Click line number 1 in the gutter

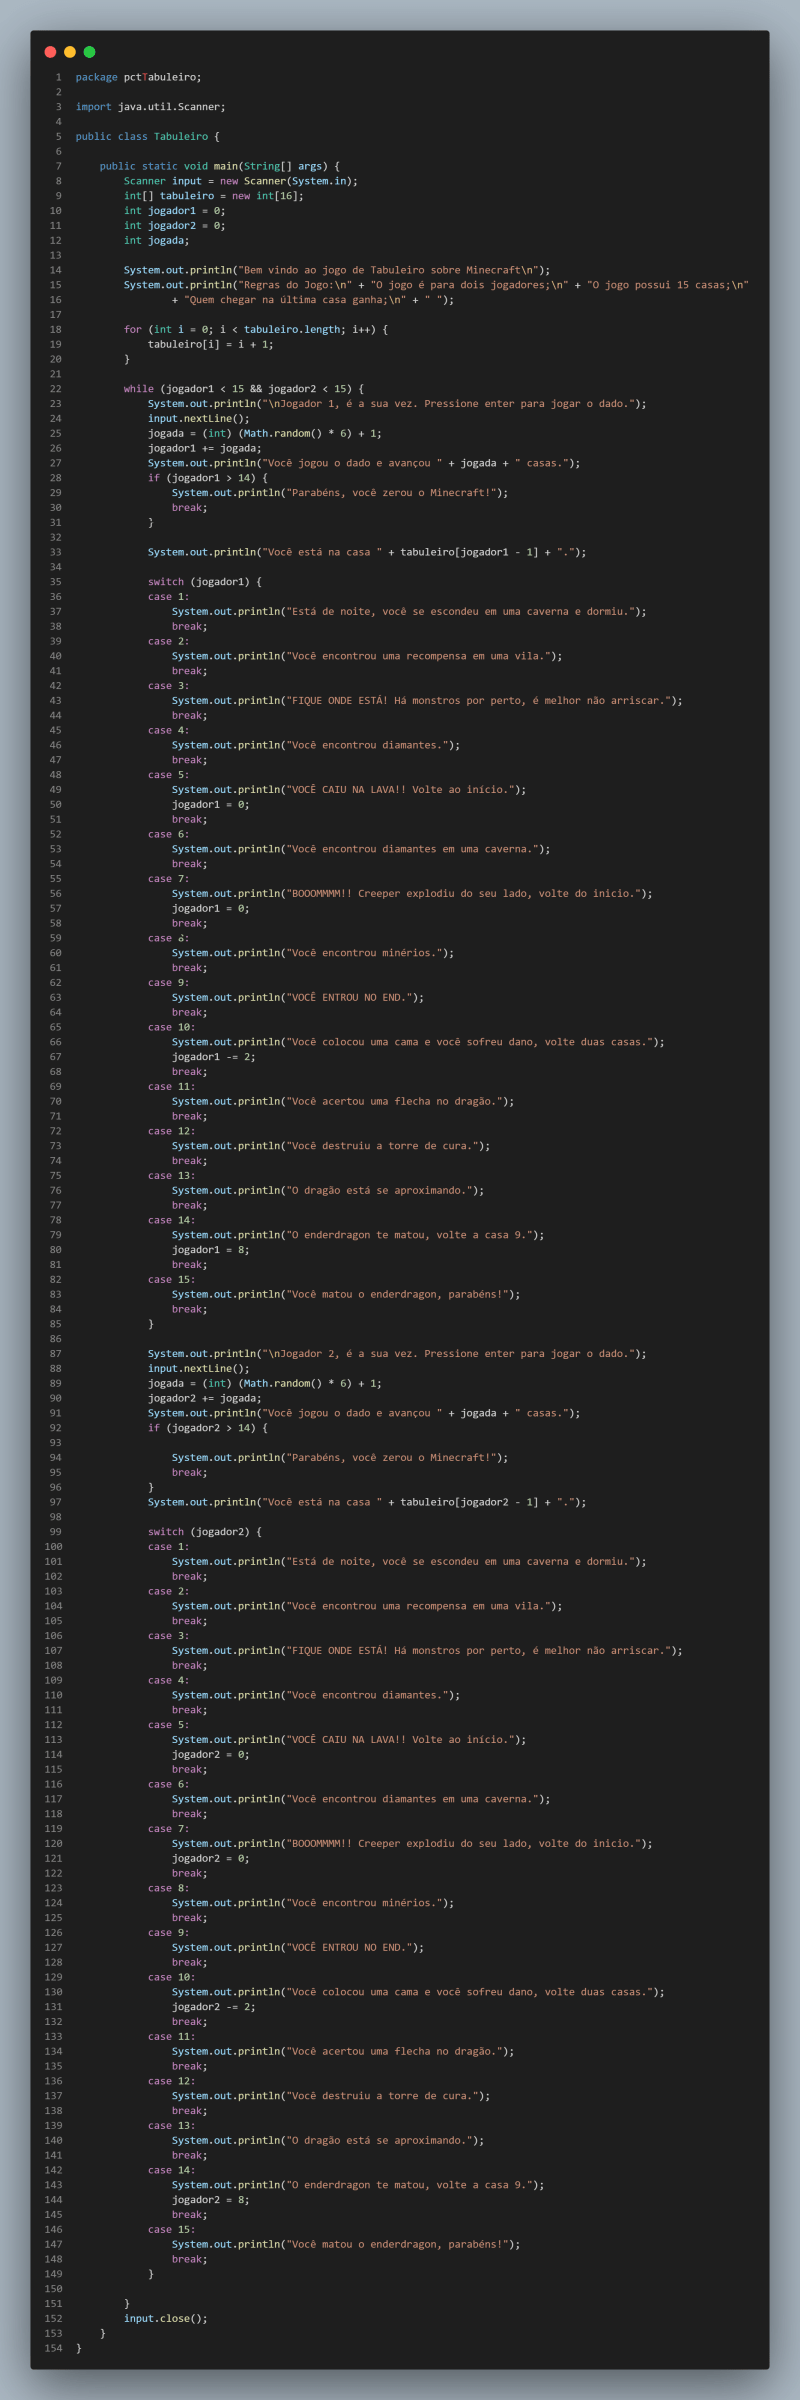click(59, 77)
